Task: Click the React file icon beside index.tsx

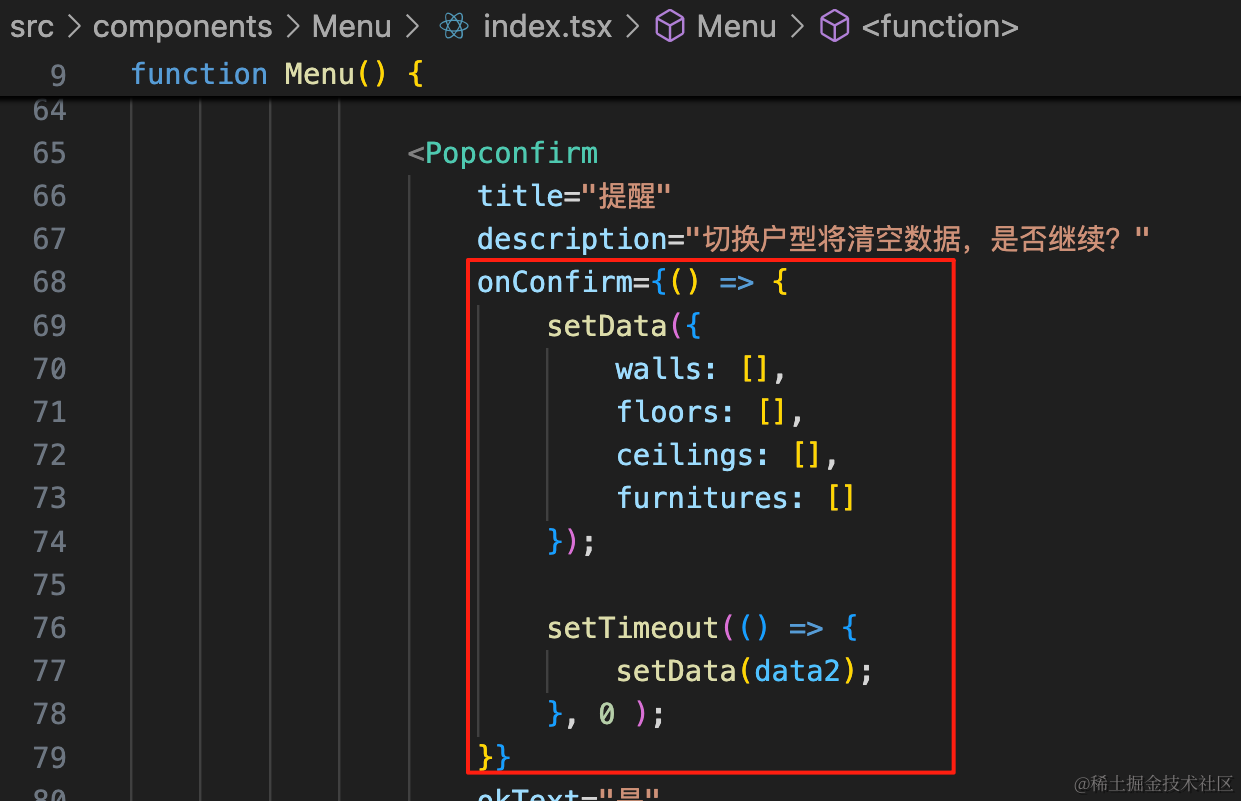Action: pyautogui.click(x=454, y=27)
